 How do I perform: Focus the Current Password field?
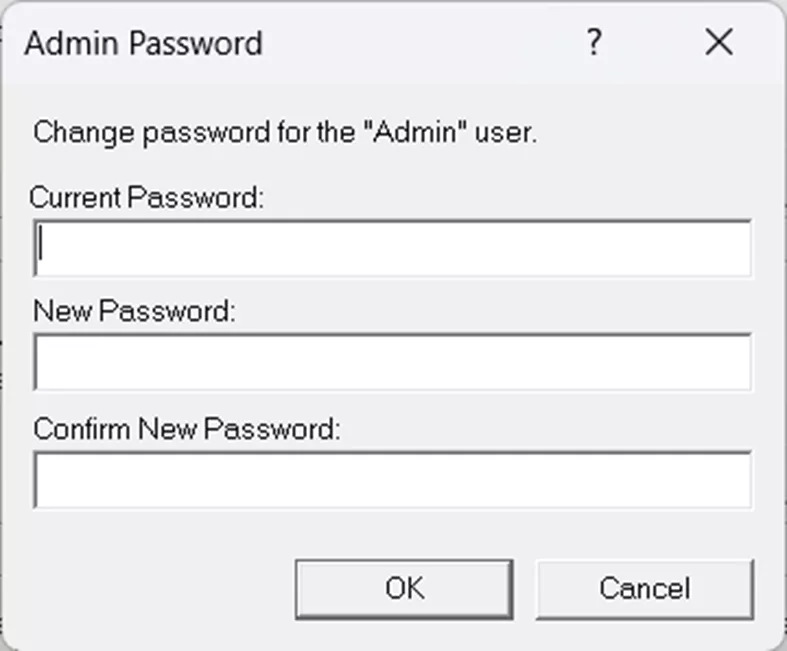pos(392,248)
